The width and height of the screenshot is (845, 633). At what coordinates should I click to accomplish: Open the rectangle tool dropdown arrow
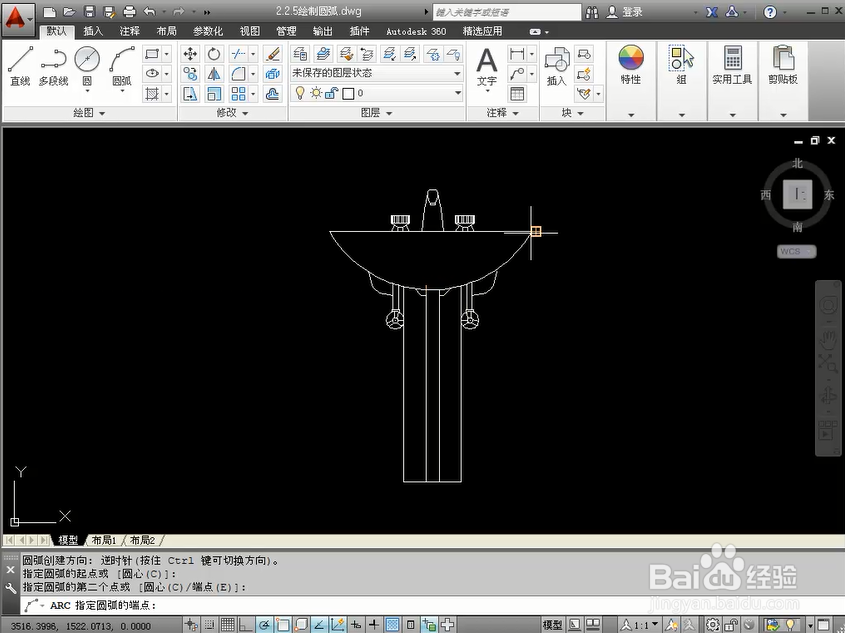click(167, 54)
